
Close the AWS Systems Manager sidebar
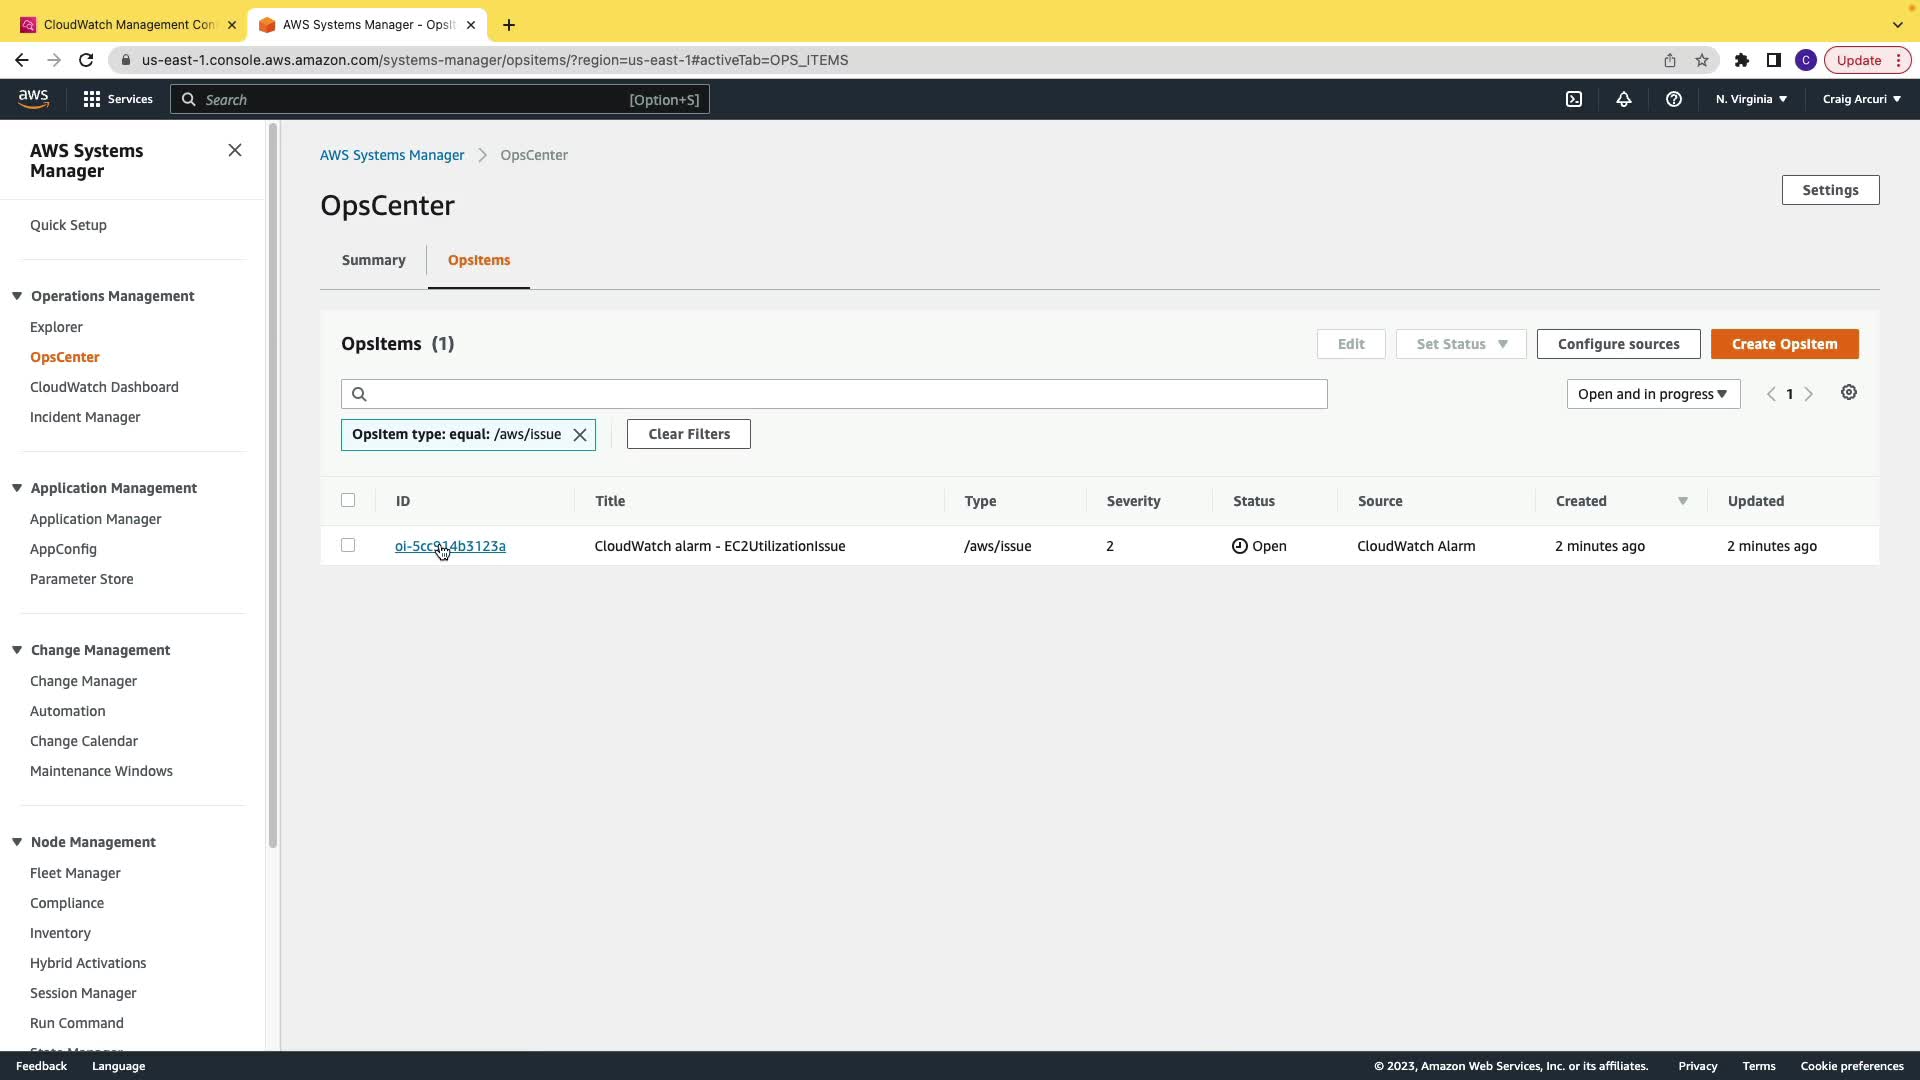point(235,150)
